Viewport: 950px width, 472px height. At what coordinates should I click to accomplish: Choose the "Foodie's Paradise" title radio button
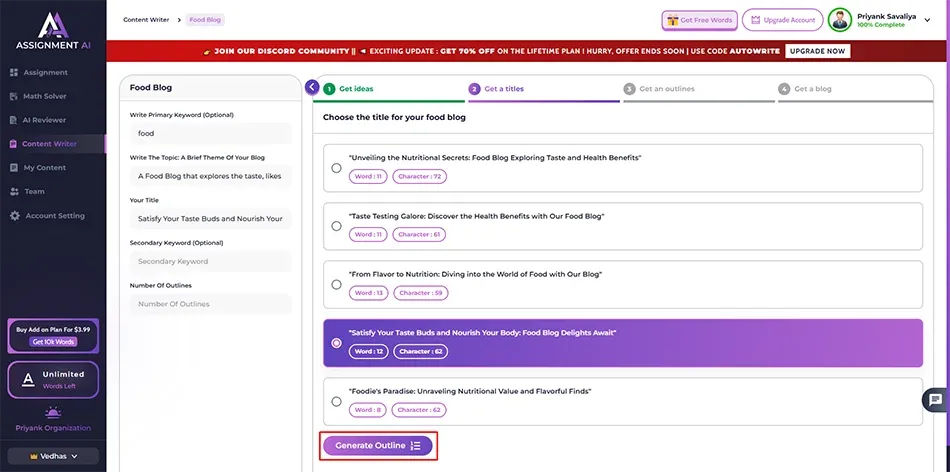click(336, 401)
